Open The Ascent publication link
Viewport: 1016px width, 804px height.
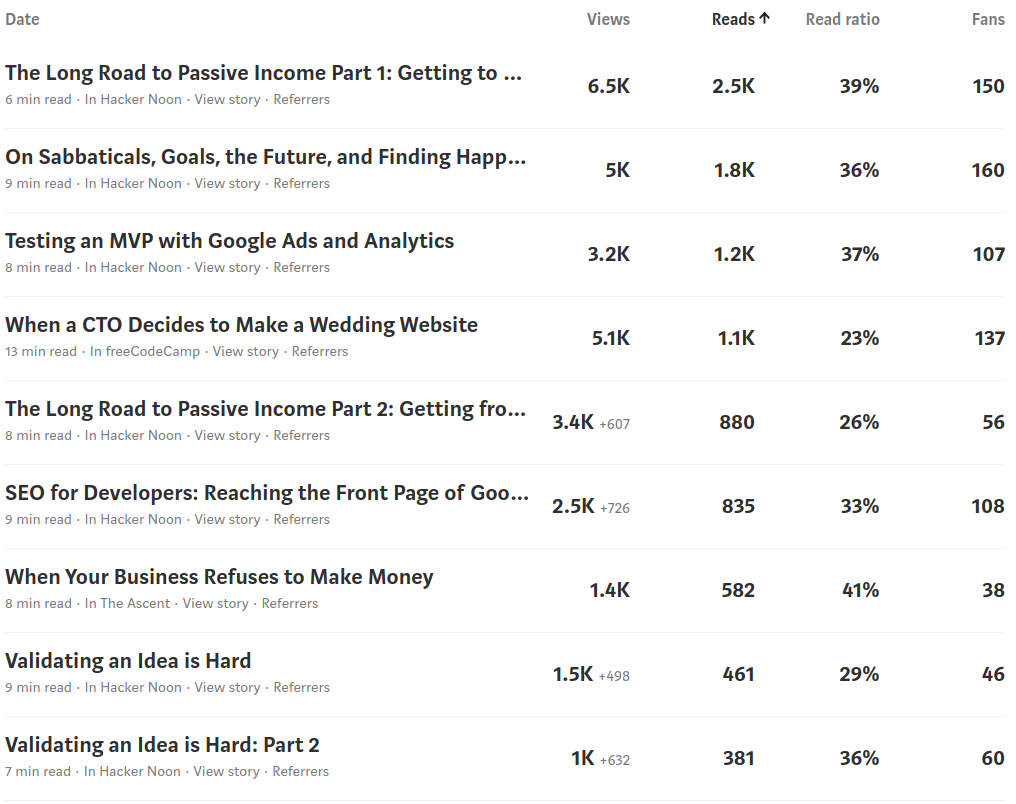[135, 603]
